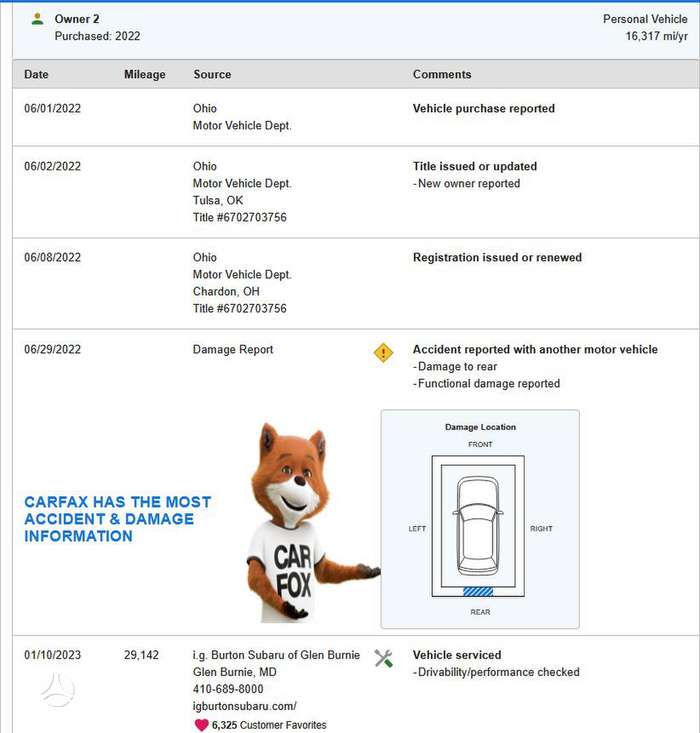The width and height of the screenshot is (700, 733).
Task: Click the faded dealer logo under 01/10/2023
Action: click(58, 690)
